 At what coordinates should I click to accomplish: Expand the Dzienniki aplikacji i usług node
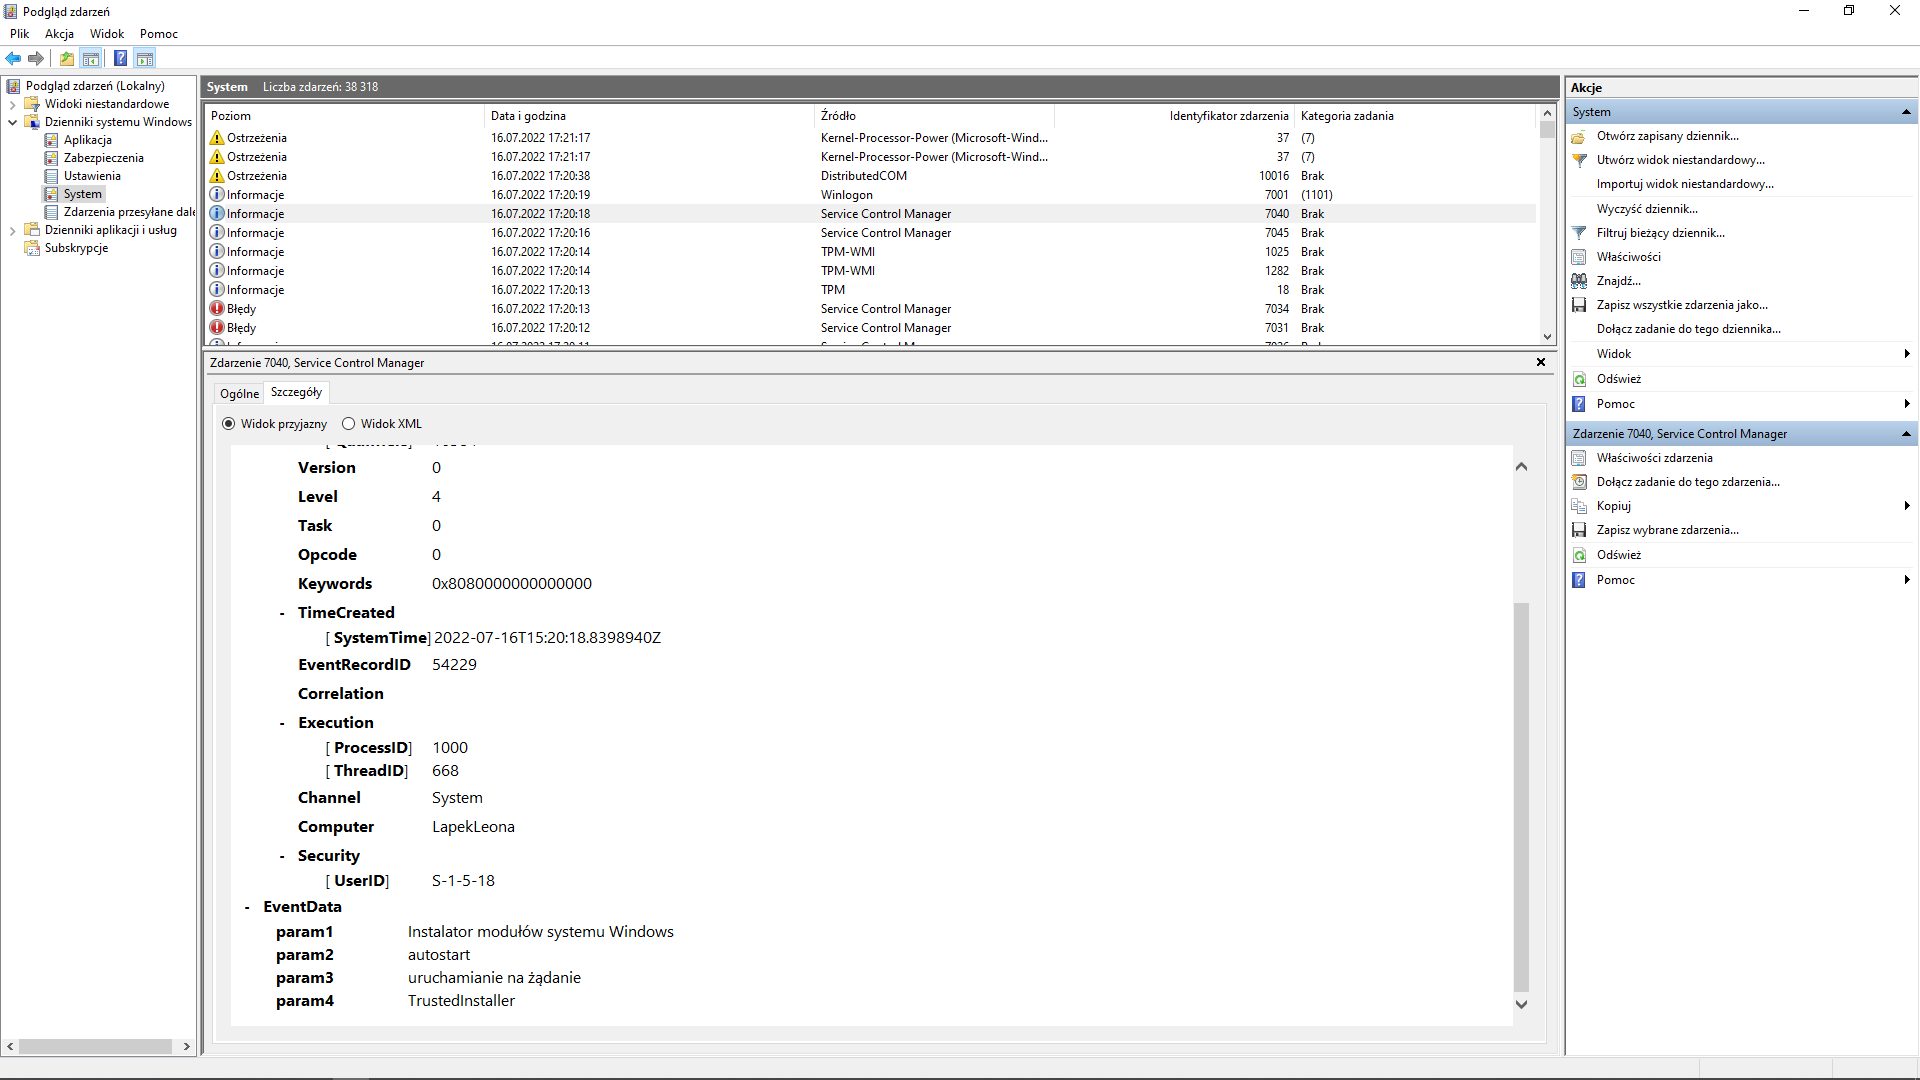tap(12, 230)
